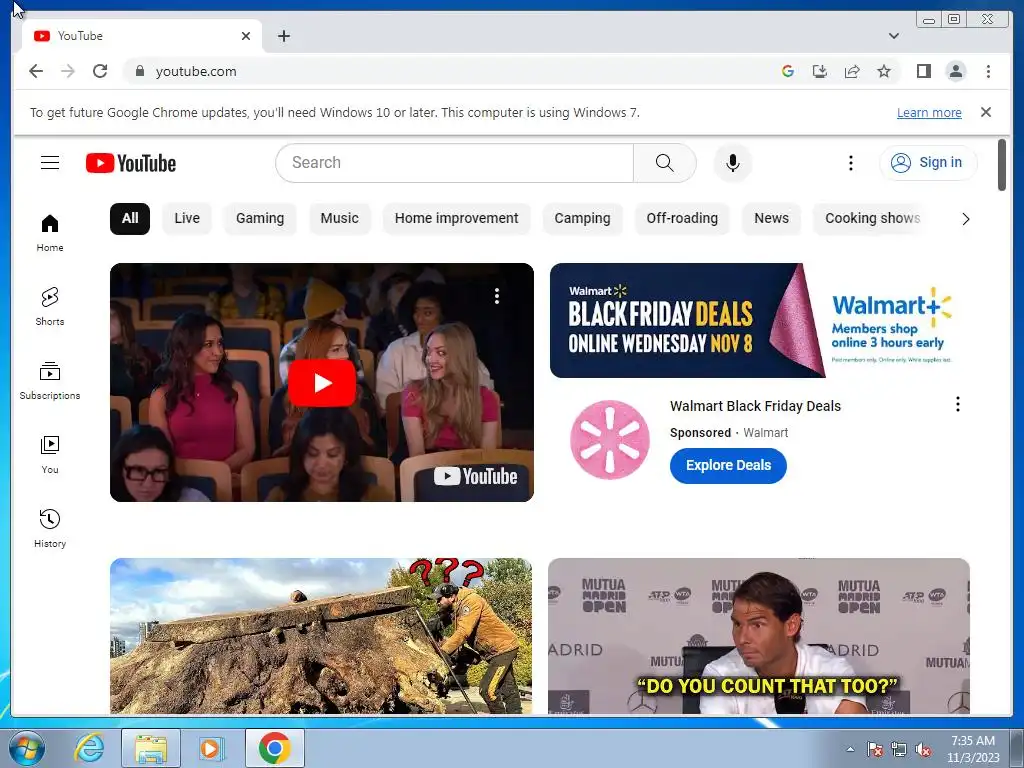Click the browser Back arrow
Screen dimensions: 1024x768
36,71
